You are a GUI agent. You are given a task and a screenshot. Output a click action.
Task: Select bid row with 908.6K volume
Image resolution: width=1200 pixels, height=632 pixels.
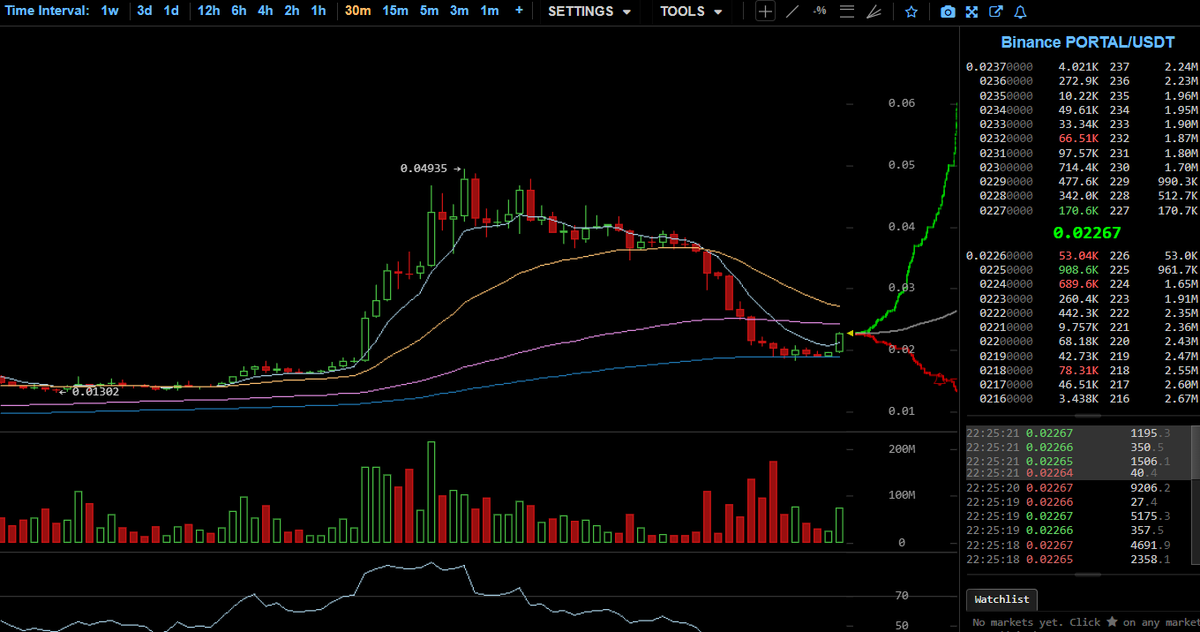tap(1081, 269)
